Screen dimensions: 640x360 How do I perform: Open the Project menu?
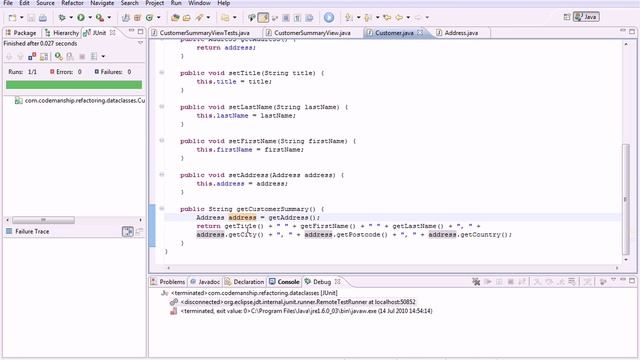(x=155, y=3)
